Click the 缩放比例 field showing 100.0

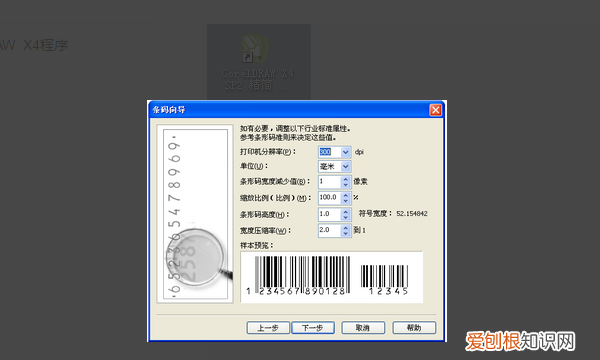click(x=329, y=198)
